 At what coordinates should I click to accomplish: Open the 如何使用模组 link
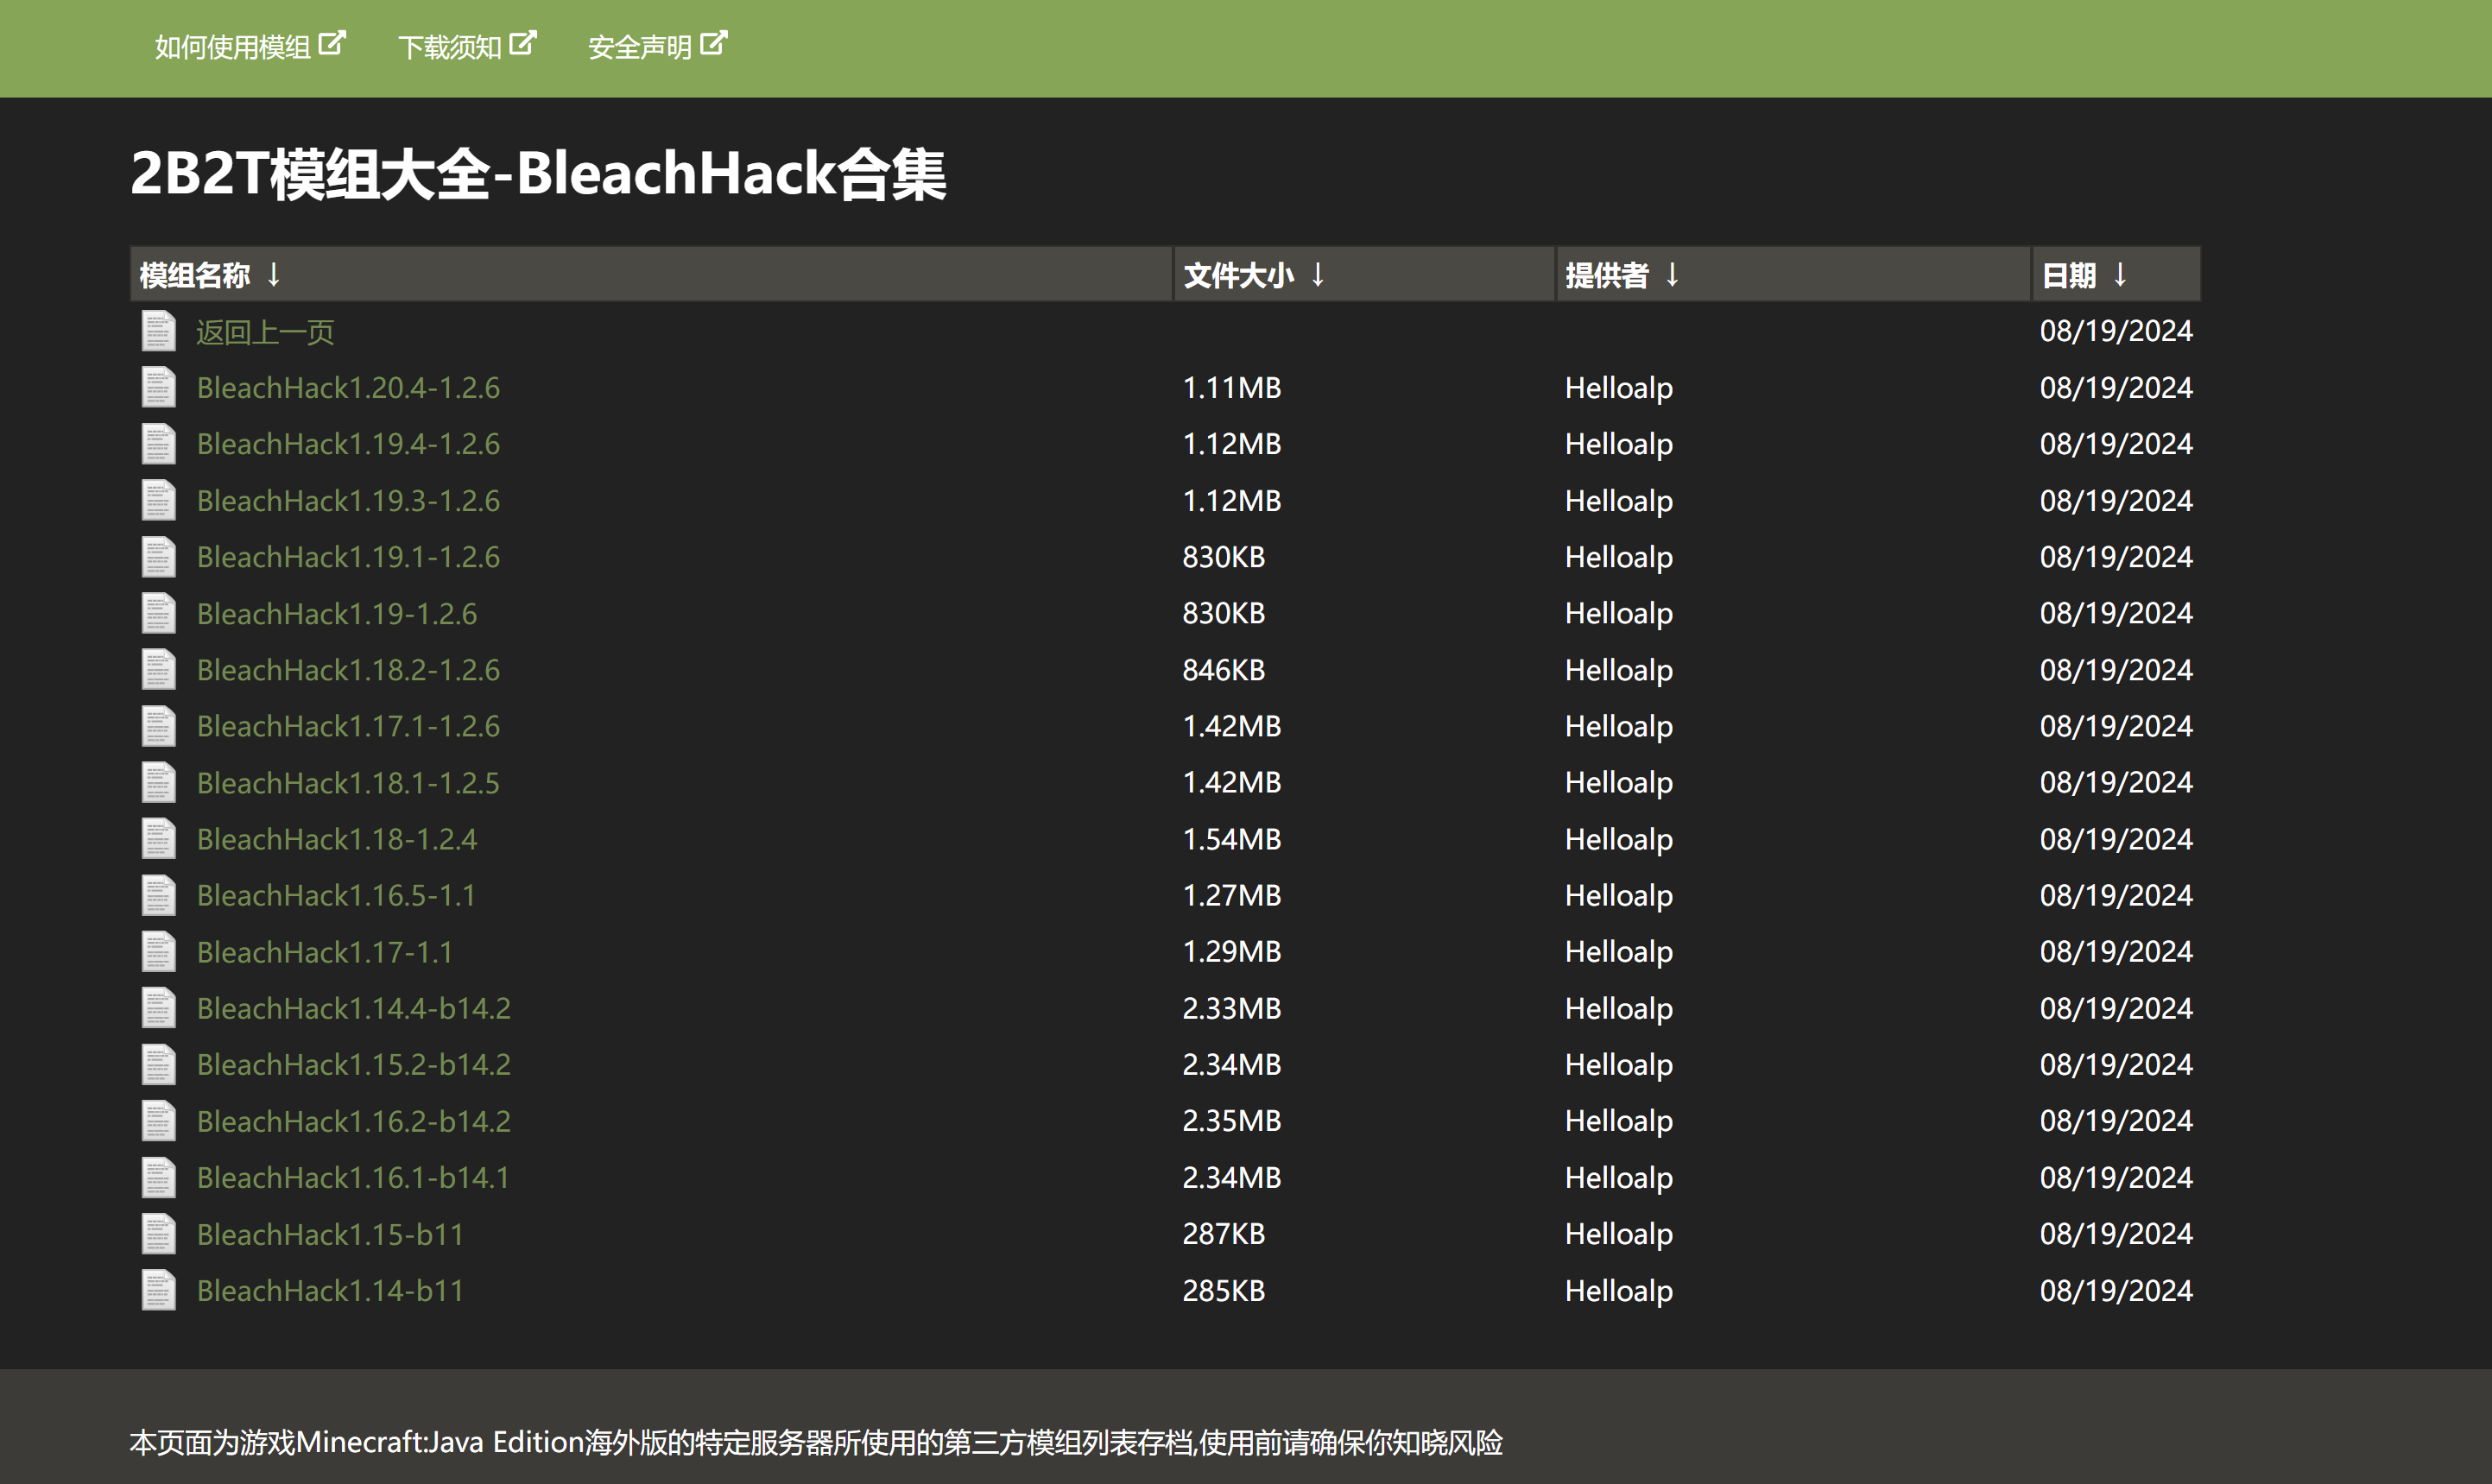[249, 47]
